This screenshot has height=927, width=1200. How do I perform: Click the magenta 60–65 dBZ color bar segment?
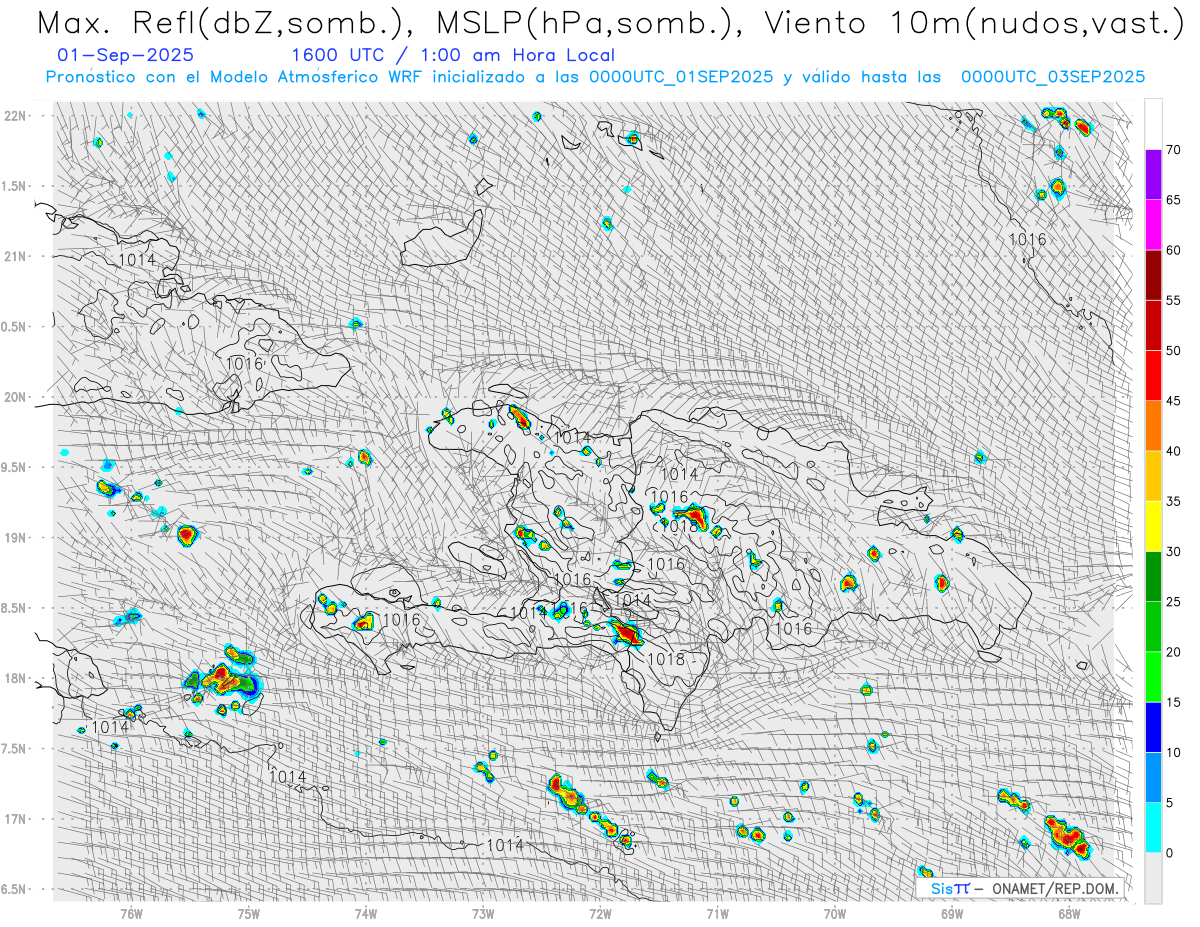coord(1153,225)
